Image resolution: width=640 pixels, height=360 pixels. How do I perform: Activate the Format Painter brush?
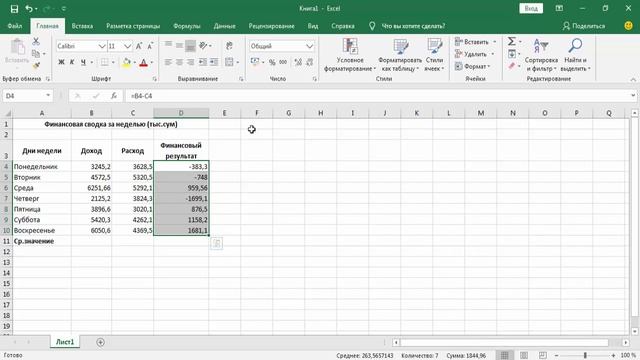point(36,65)
